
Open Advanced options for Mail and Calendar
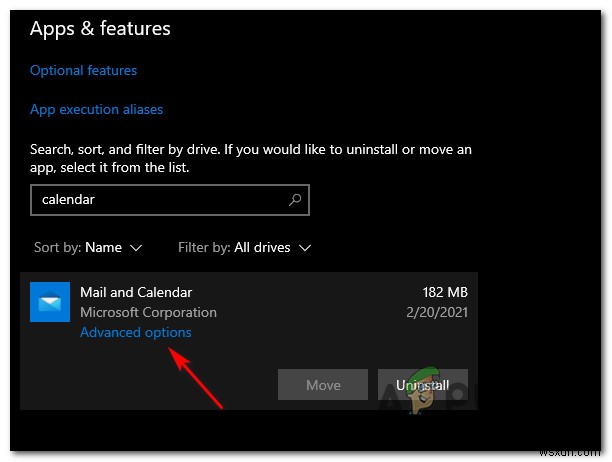pyautogui.click(x=136, y=332)
